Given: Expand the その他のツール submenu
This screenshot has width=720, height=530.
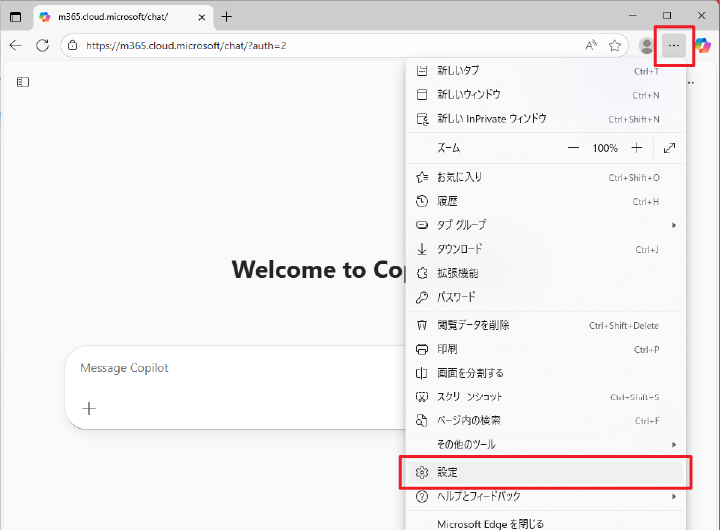Looking at the screenshot, I should point(545,444).
